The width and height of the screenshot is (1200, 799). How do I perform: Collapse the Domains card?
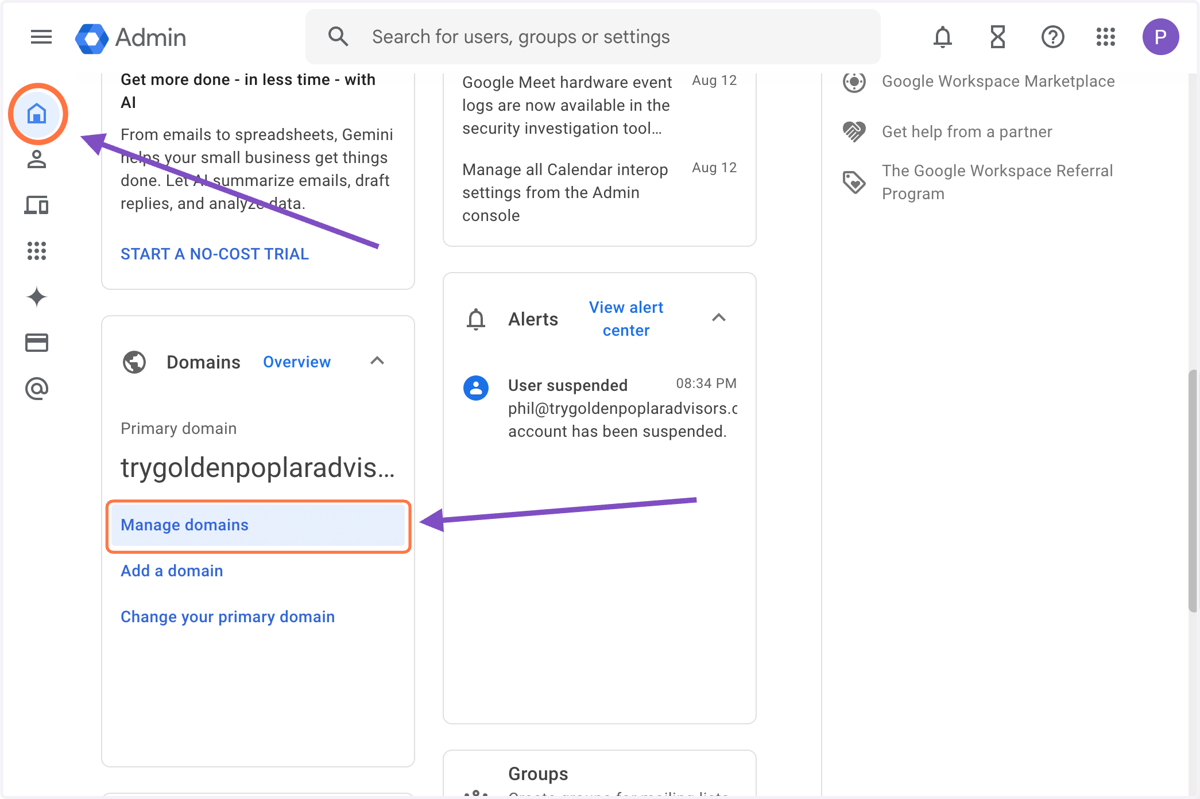[377, 361]
